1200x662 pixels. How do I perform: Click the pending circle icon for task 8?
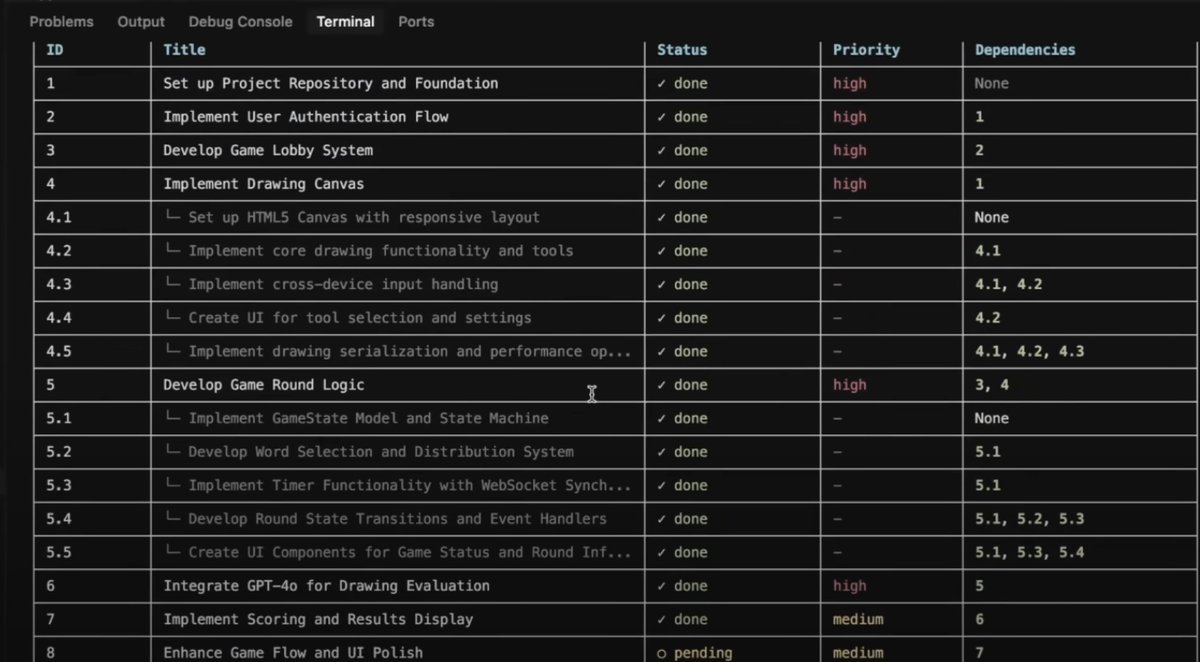pos(662,653)
